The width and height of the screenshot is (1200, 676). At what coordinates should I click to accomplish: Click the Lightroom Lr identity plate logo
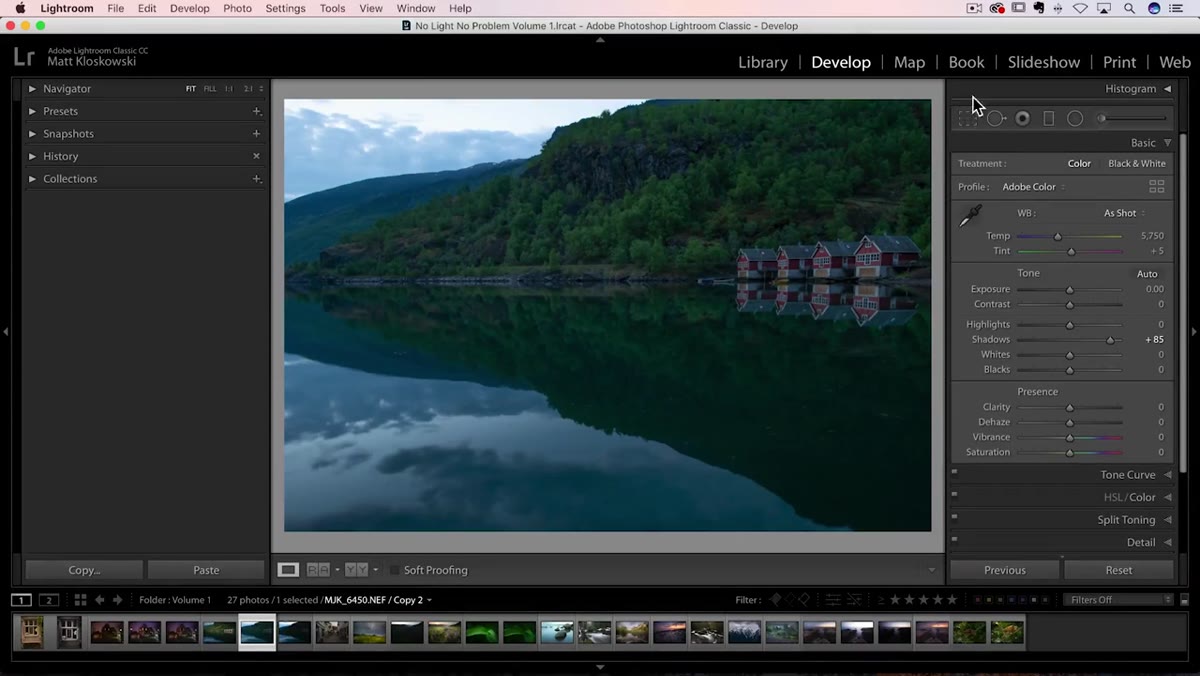(25, 57)
